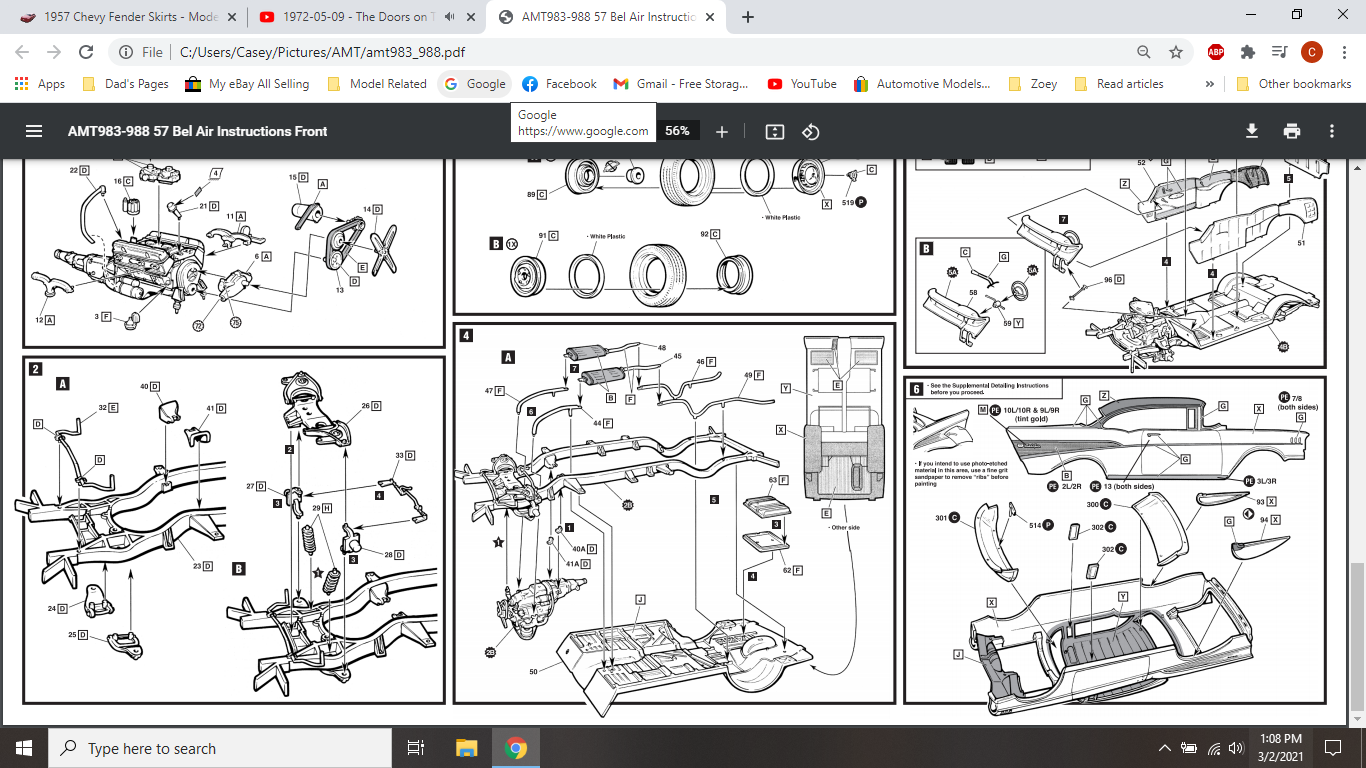Viewport: 1366px width, 768px height.
Task: Open the volume control in system tray
Action: coord(1236,748)
